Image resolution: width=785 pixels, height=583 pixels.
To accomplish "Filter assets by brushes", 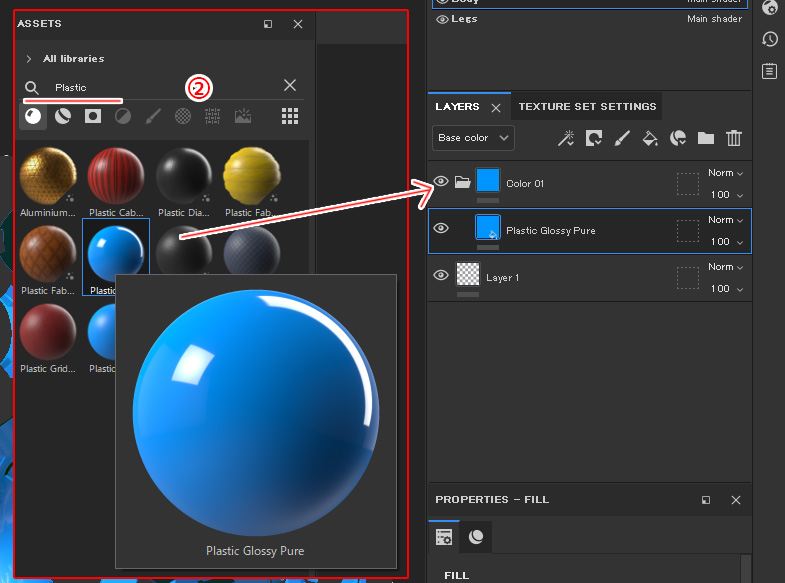I will (x=153, y=116).
